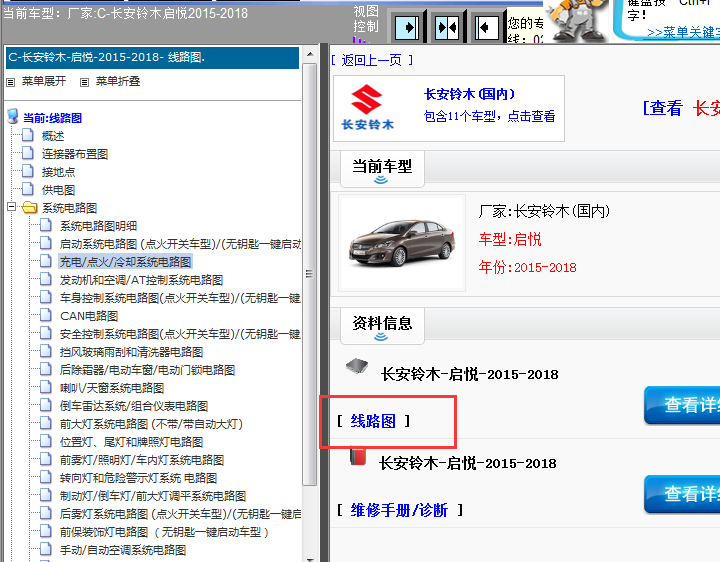Click the tree panel vertical scrollbar thumb
This screenshot has height=562, width=720.
click(310, 274)
